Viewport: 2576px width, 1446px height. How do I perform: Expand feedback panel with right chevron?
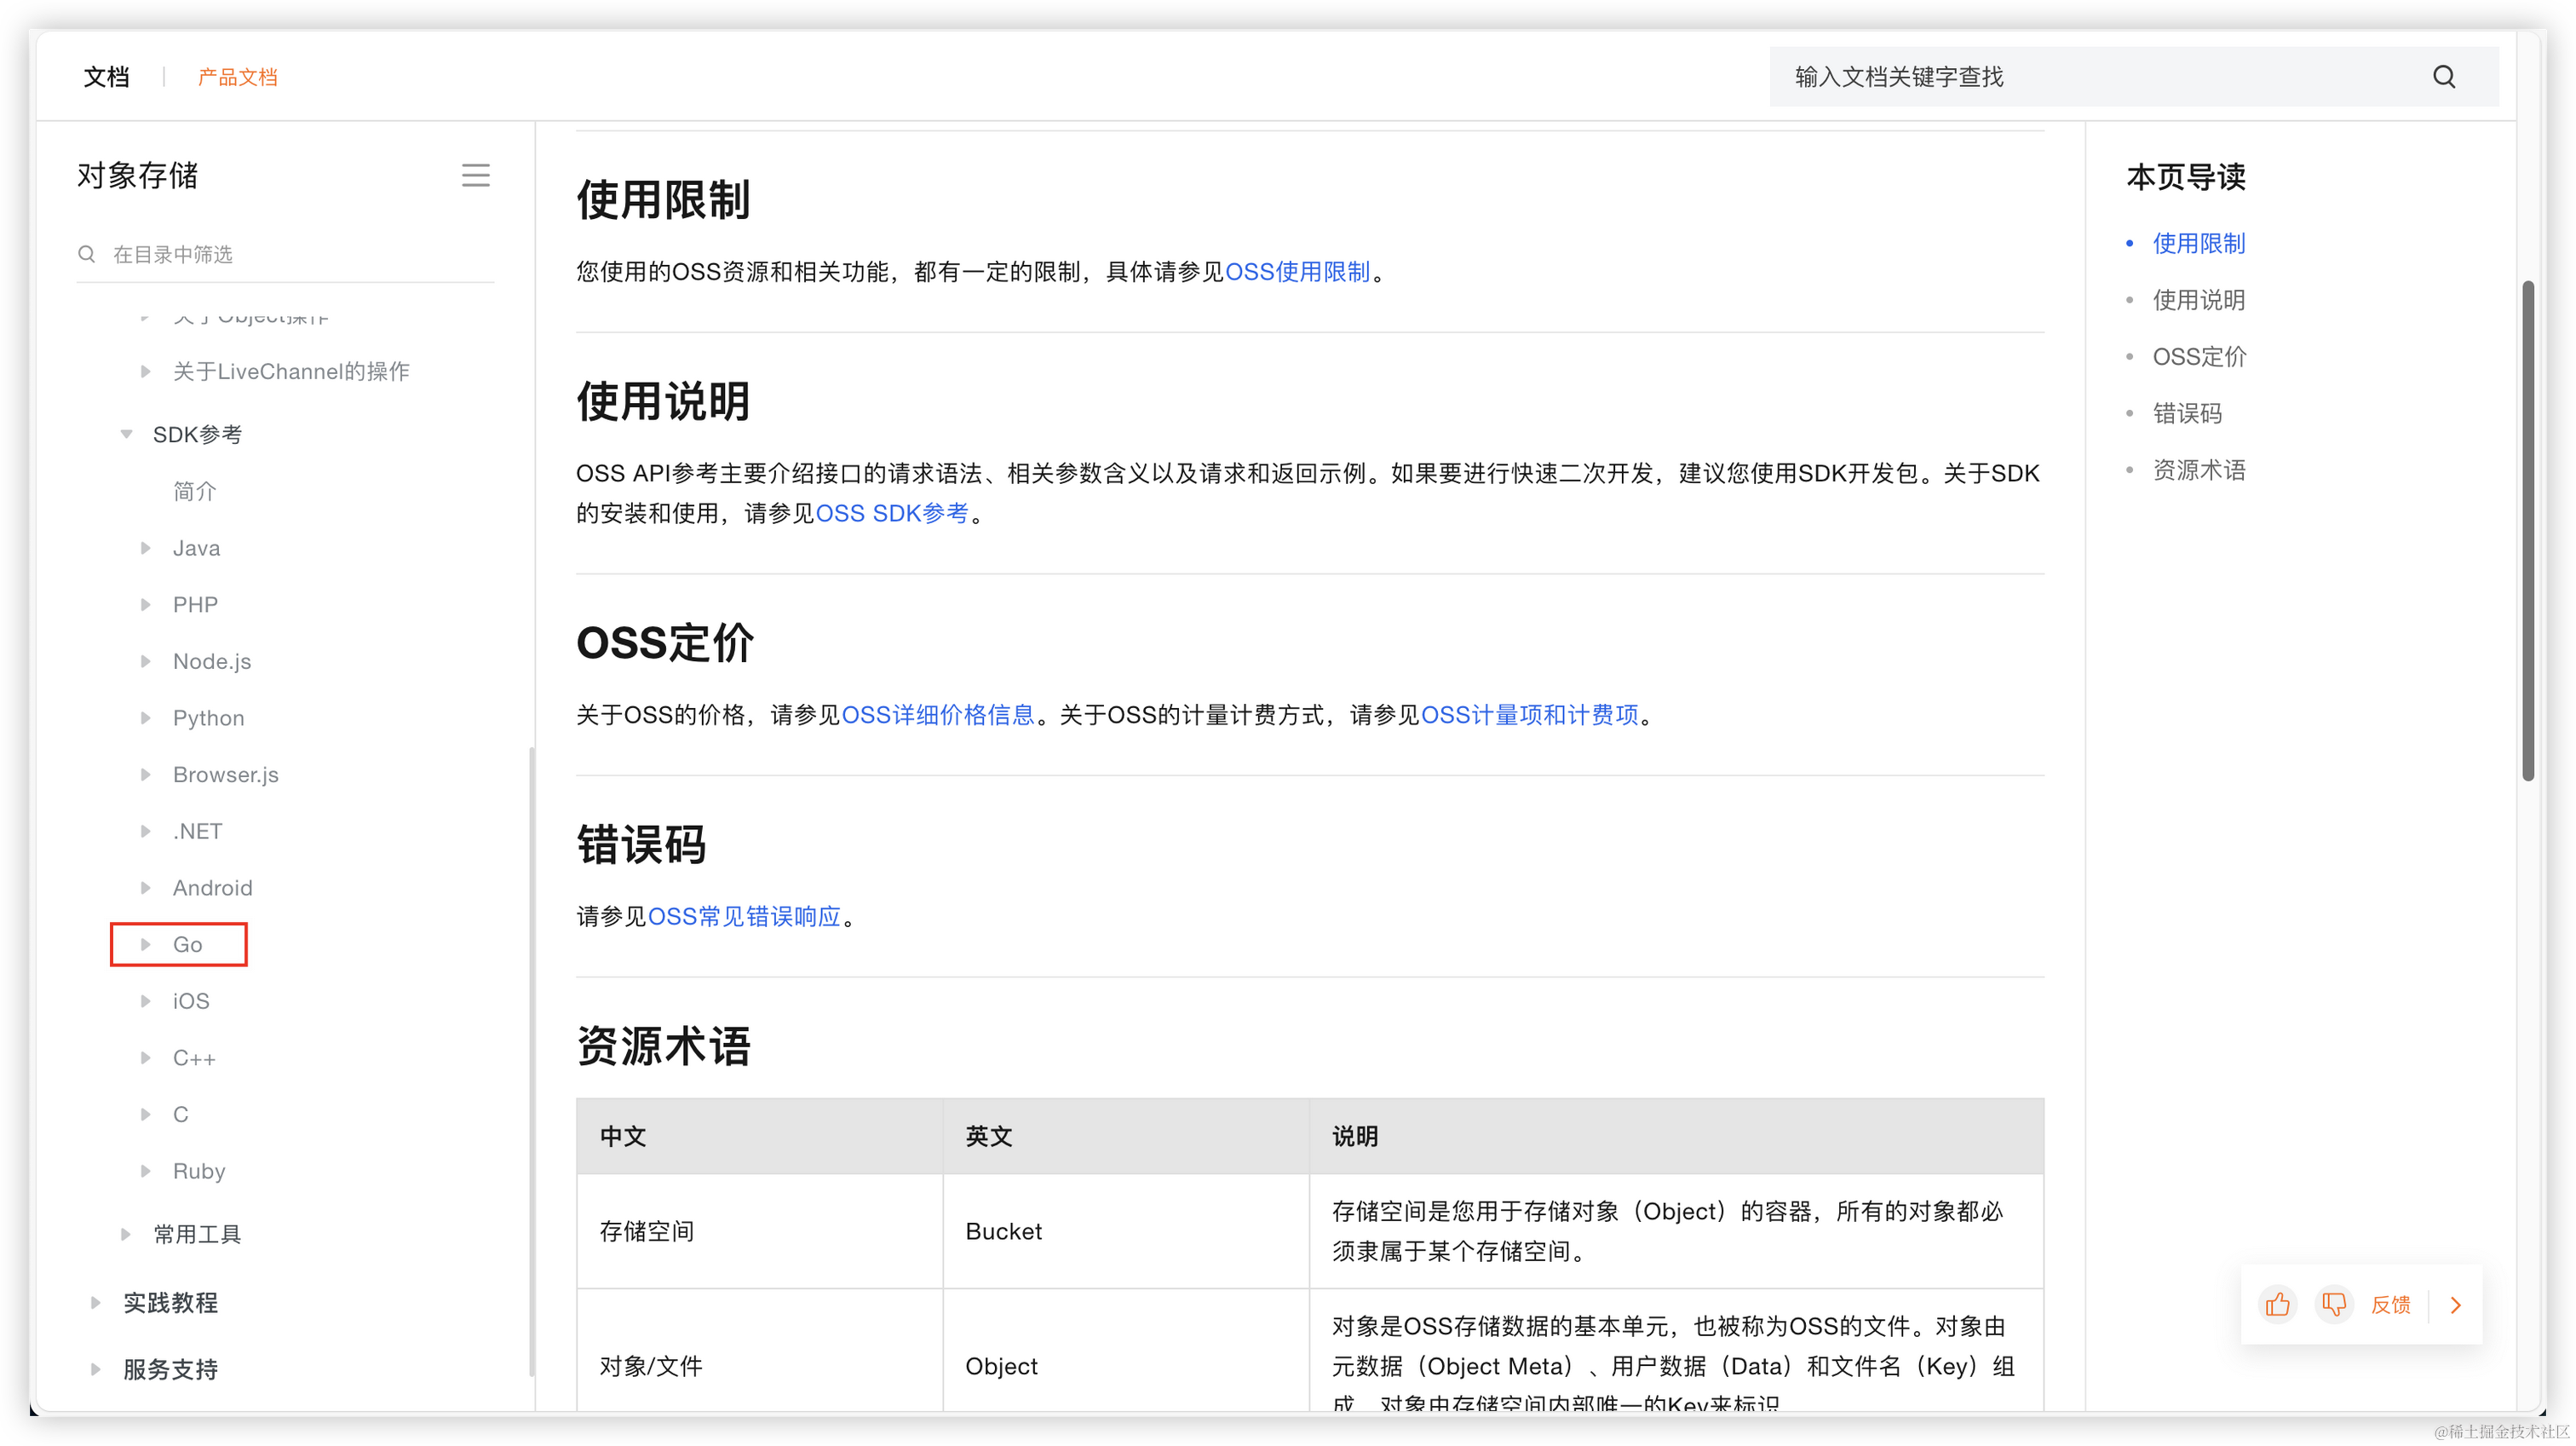coord(2455,1304)
